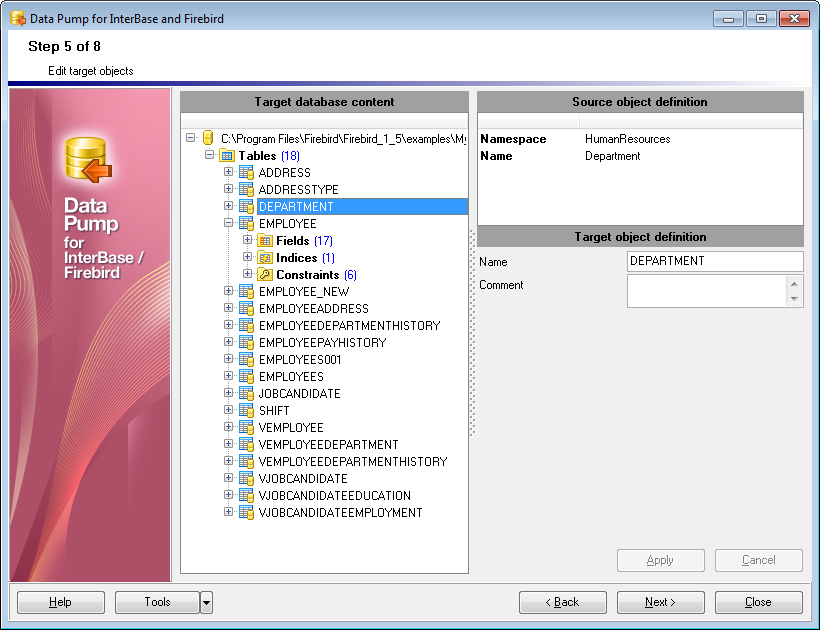
Task: Click the Name field containing DEPARTMENT
Action: 715,261
